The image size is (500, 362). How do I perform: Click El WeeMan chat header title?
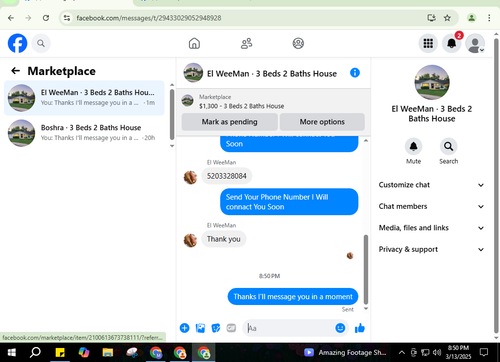click(272, 73)
